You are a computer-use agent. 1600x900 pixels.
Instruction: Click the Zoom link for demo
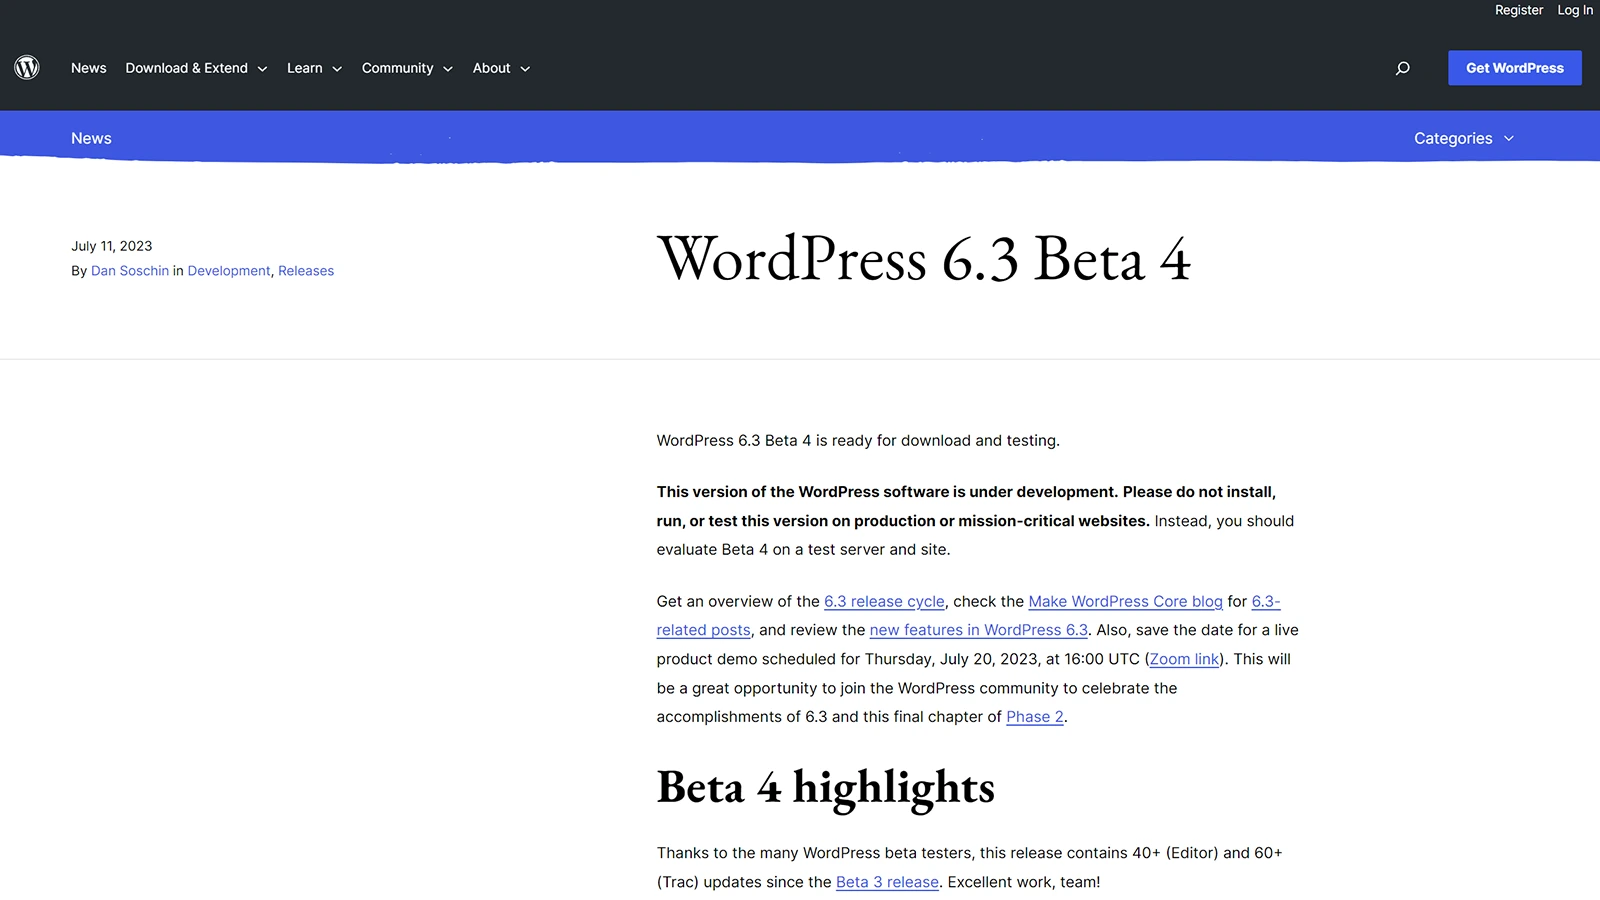(x=1184, y=659)
